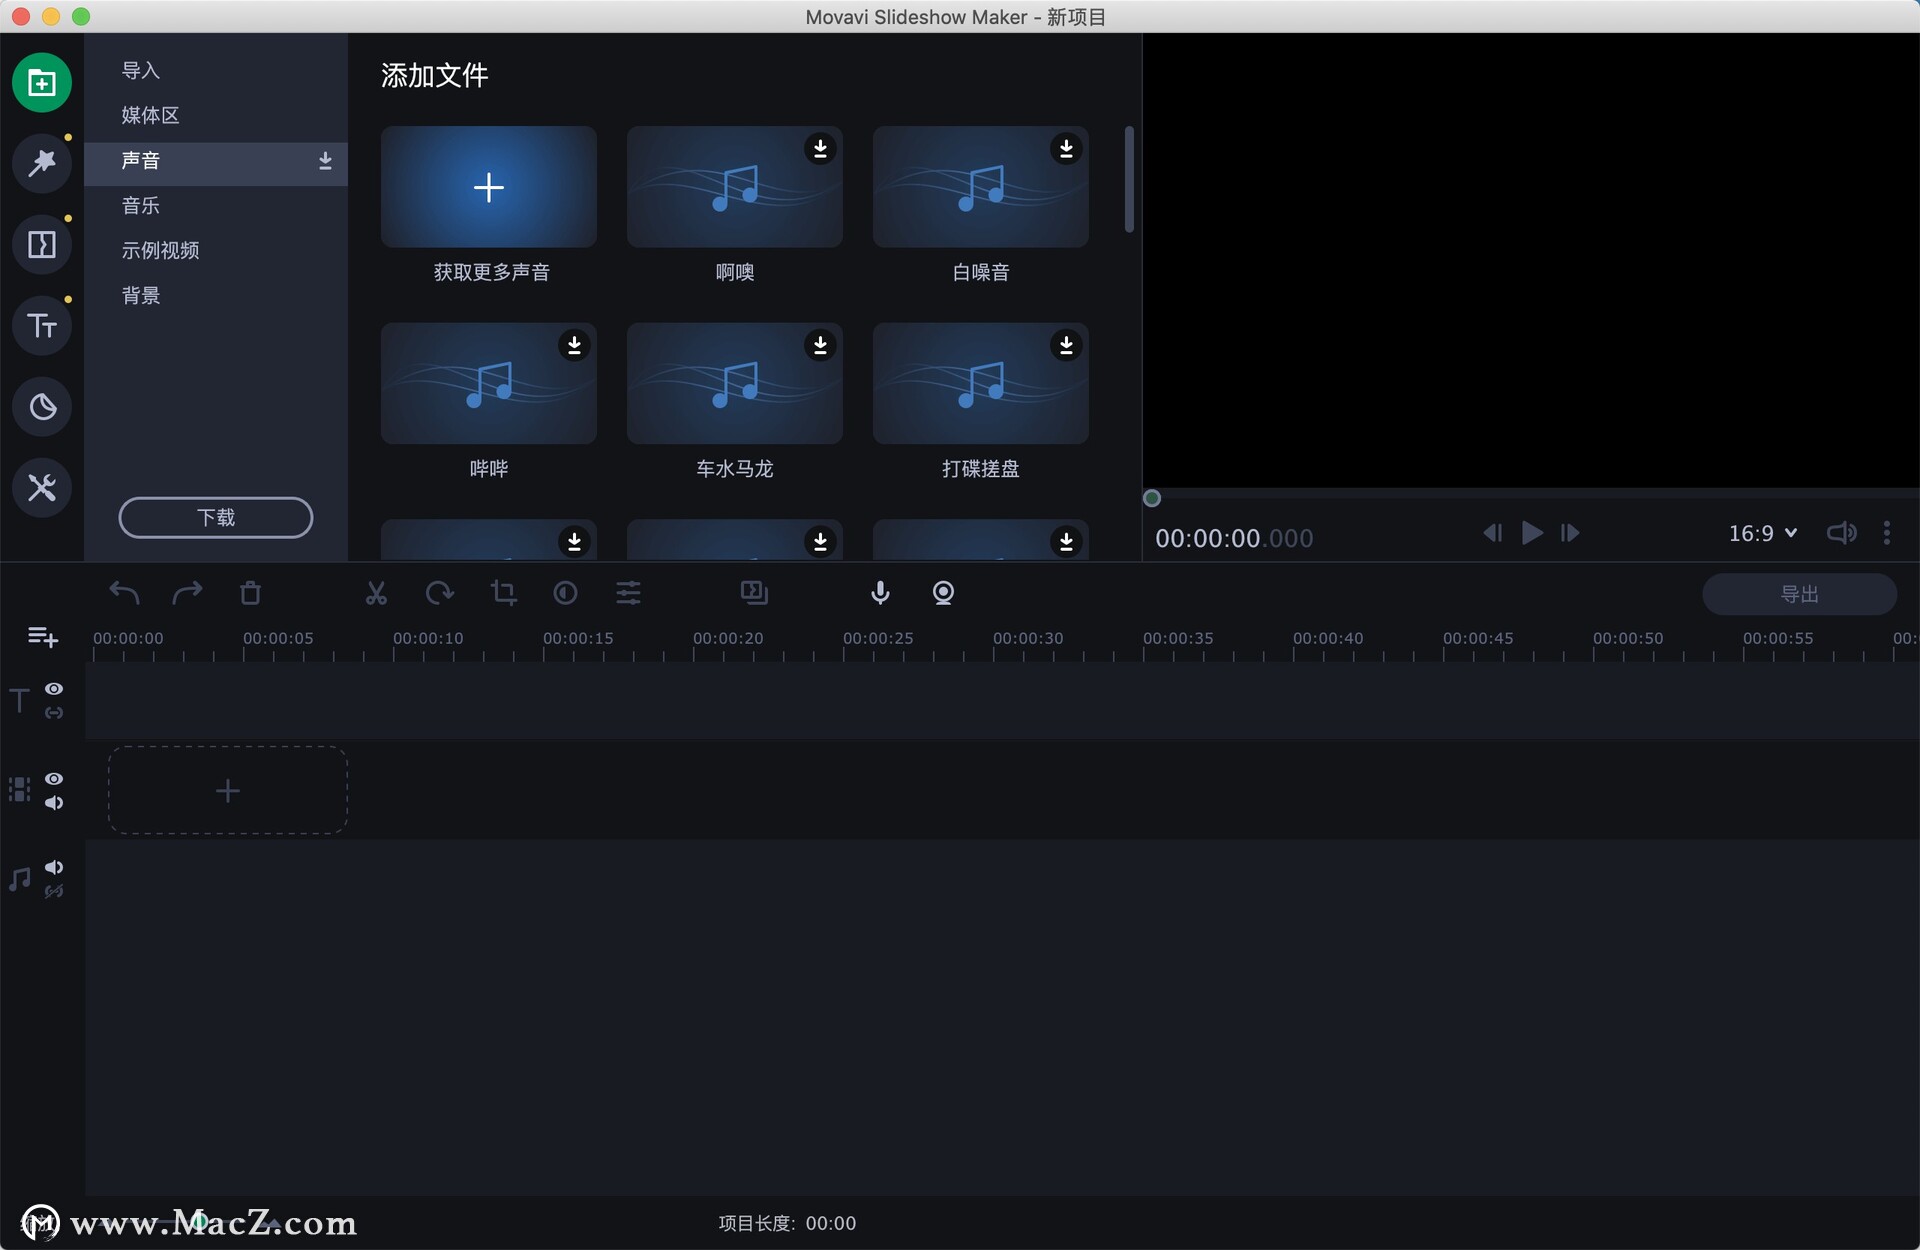The width and height of the screenshot is (1920, 1250).
Task: Download the 啊噢 sound
Action: [x=820, y=149]
